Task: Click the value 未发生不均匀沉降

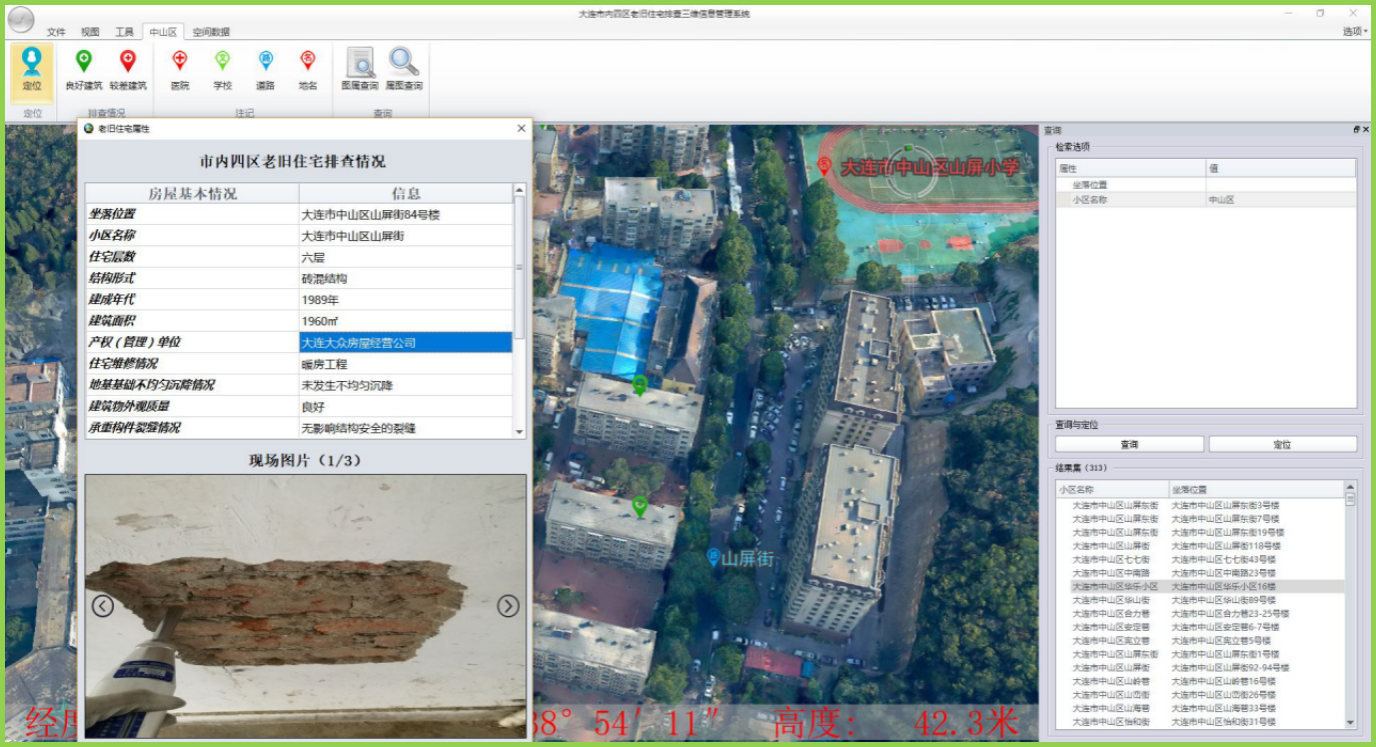Action: click(x=347, y=385)
